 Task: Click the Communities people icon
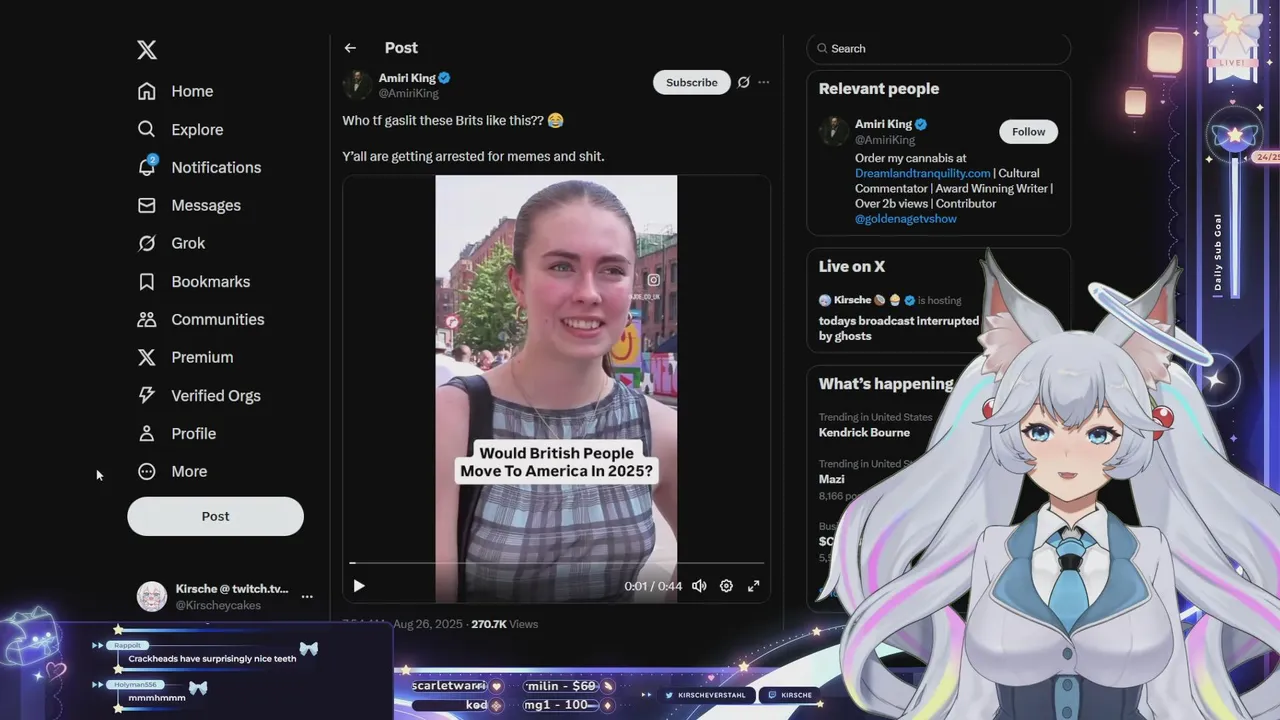(x=147, y=320)
